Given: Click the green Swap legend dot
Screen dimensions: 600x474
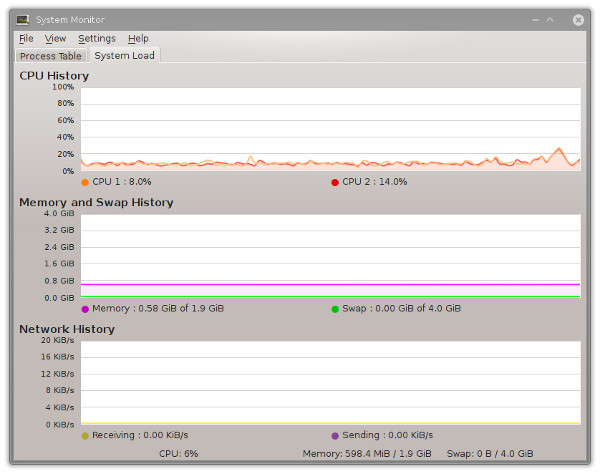Looking at the screenshot, I should pos(335,309).
